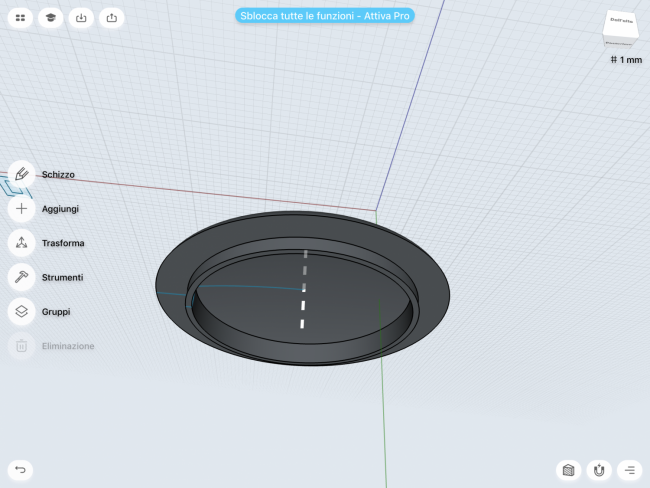
Task: Open the Gruppi layers icon
Action: (22, 312)
